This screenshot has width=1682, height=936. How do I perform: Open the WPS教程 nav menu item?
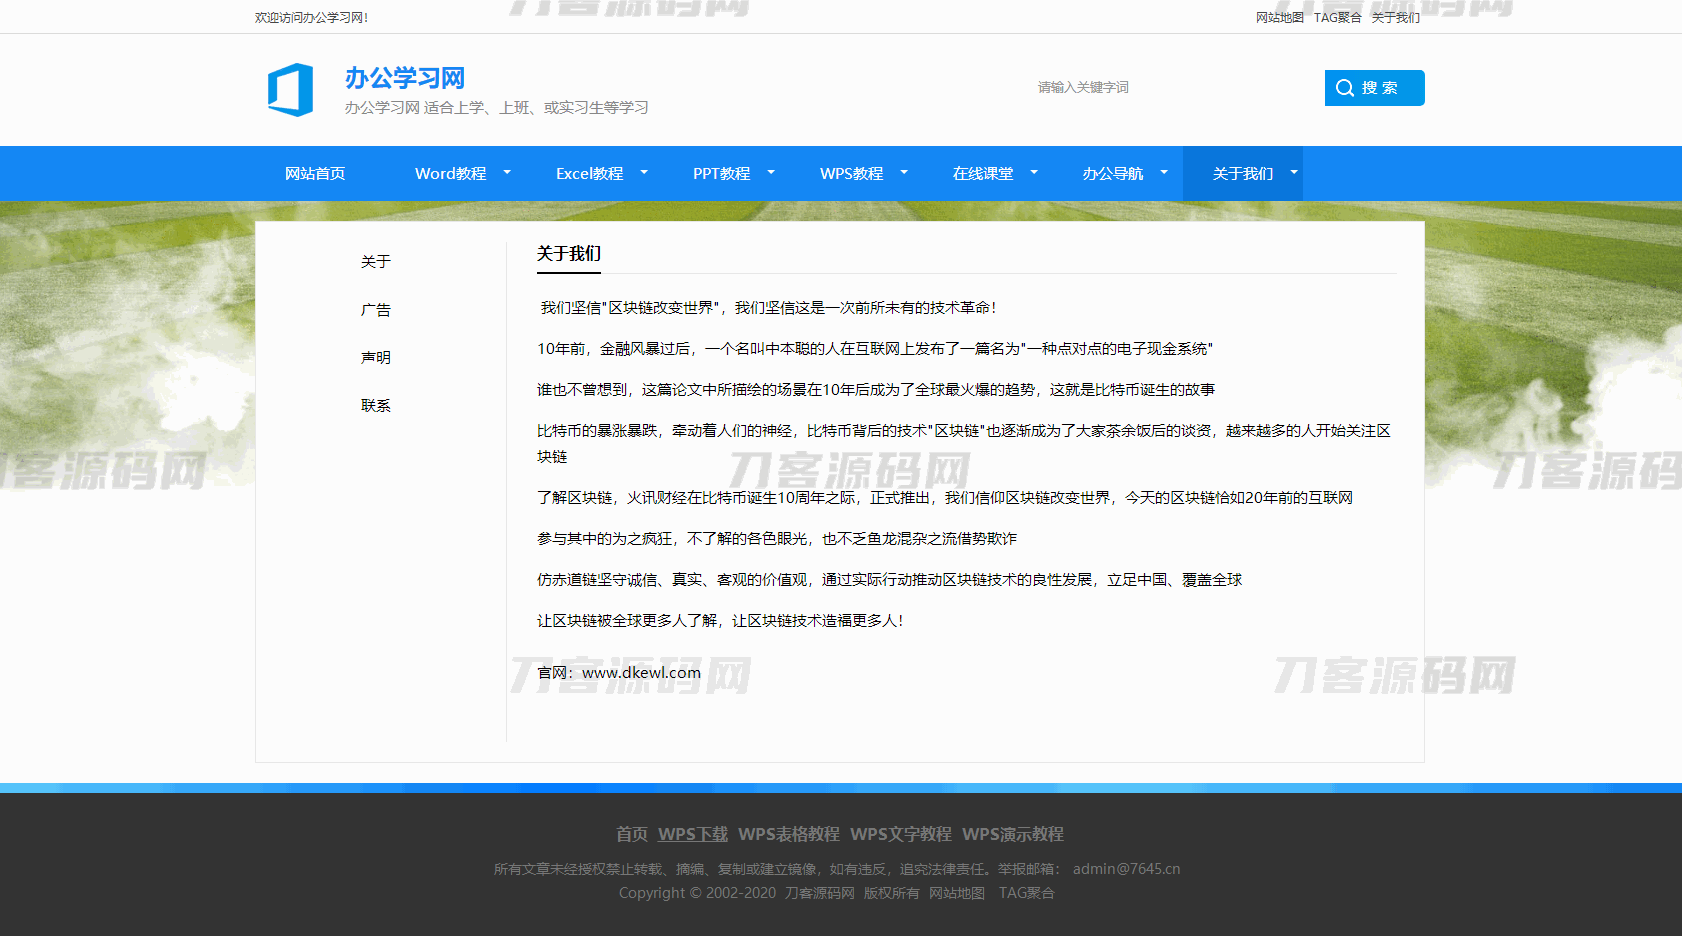click(x=851, y=174)
